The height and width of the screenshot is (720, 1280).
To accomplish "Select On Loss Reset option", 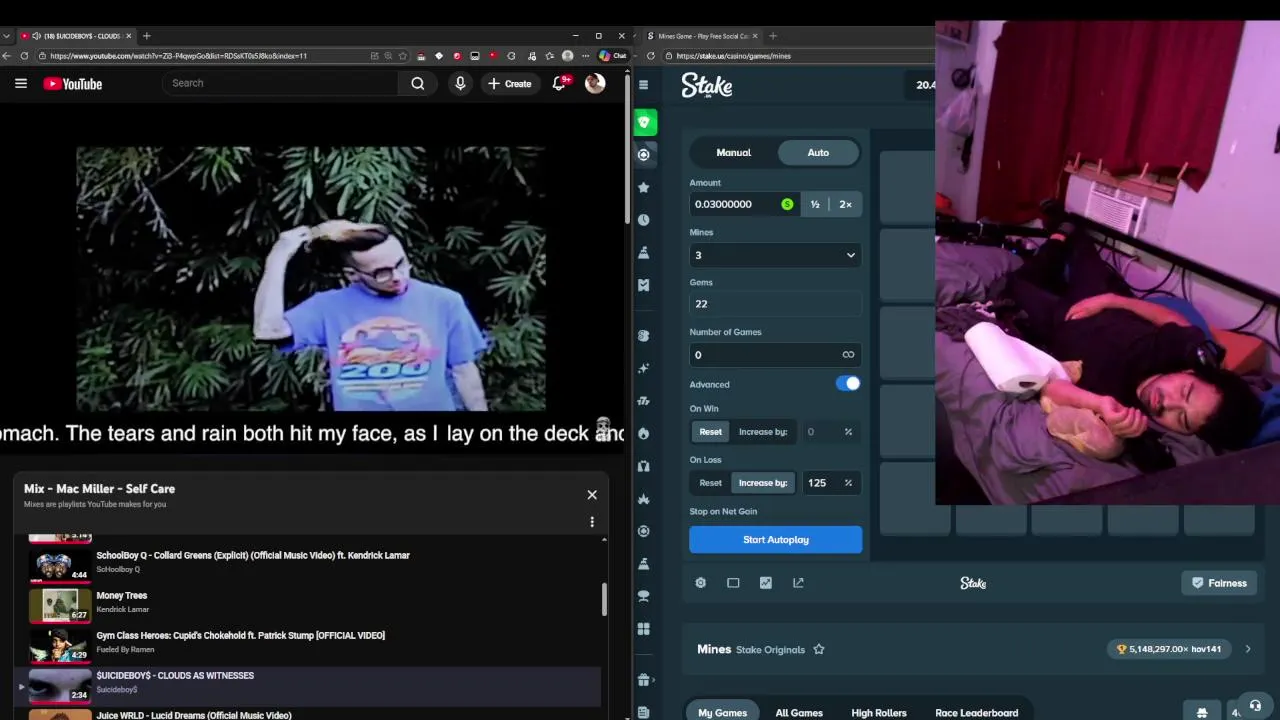I will pos(710,483).
